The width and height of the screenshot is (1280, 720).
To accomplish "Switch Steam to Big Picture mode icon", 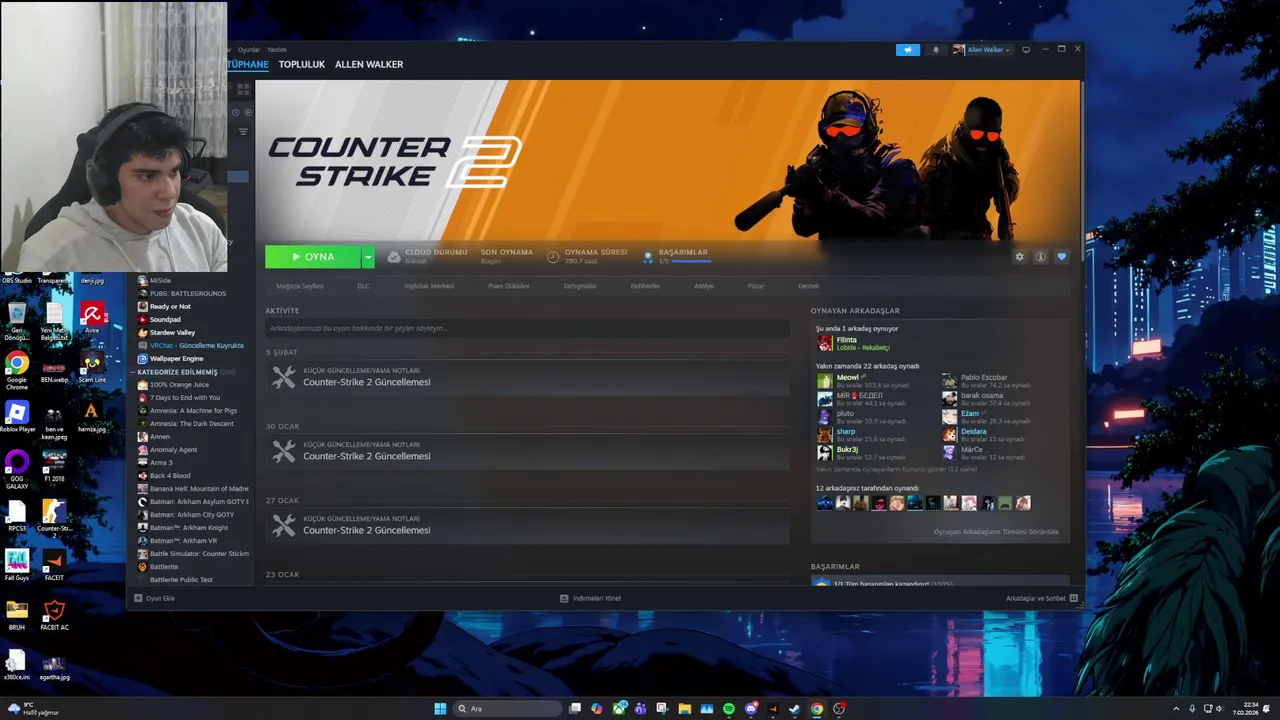I will click(x=1025, y=50).
